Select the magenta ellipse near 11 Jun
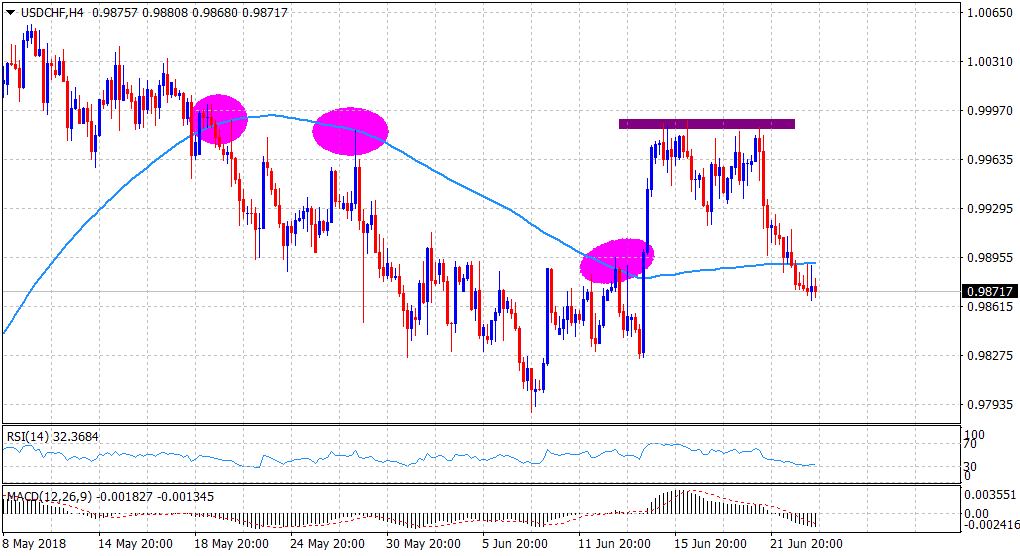The height and width of the screenshot is (556, 1020). tap(617, 260)
